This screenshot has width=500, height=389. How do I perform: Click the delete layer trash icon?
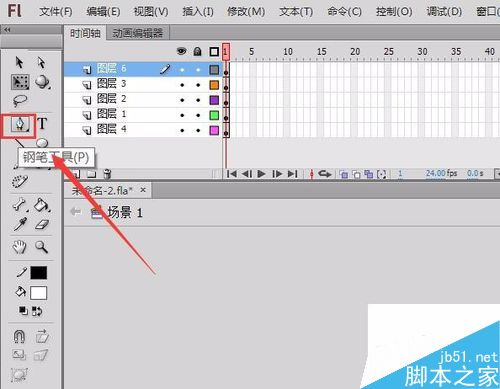click(107, 174)
